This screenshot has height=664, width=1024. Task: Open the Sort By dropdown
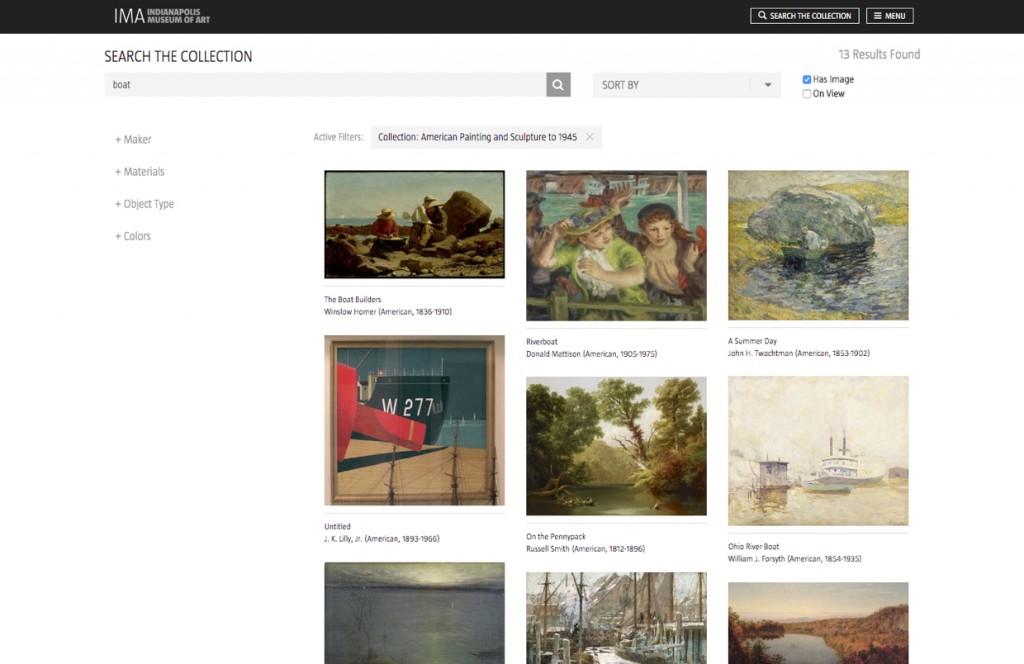[x=686, y=85]
